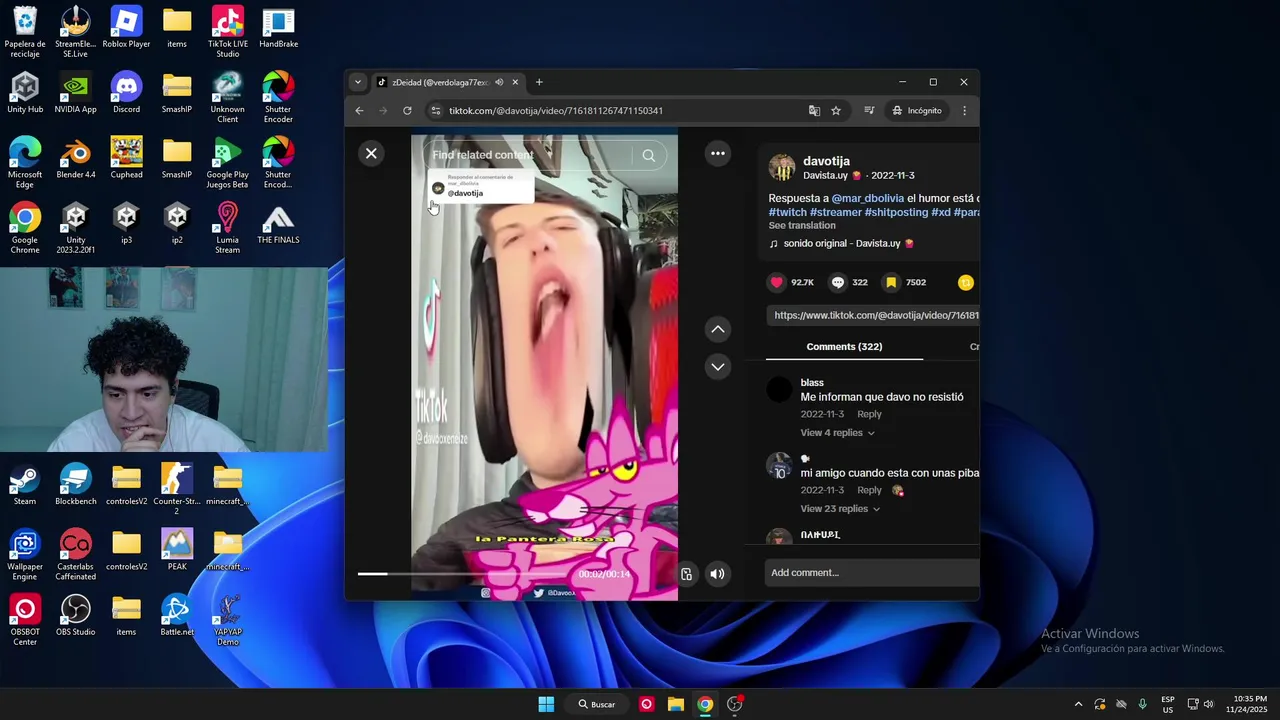Viewport: 1280px width, 720px height.
Task: Click the Buscar taskbar search box
Action: (597, 704)
